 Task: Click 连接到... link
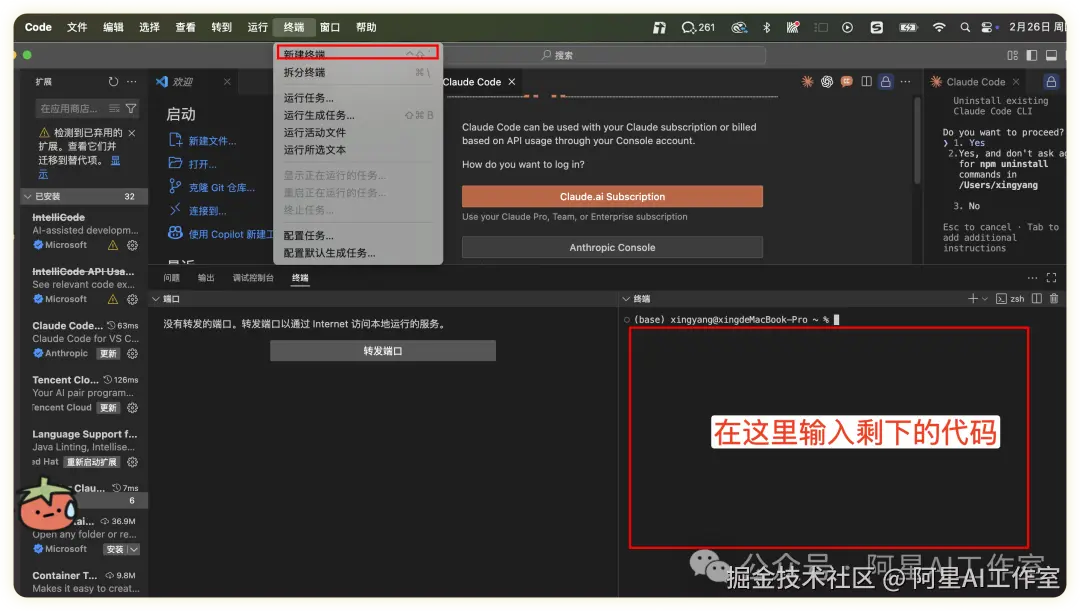tap(207, 211)
